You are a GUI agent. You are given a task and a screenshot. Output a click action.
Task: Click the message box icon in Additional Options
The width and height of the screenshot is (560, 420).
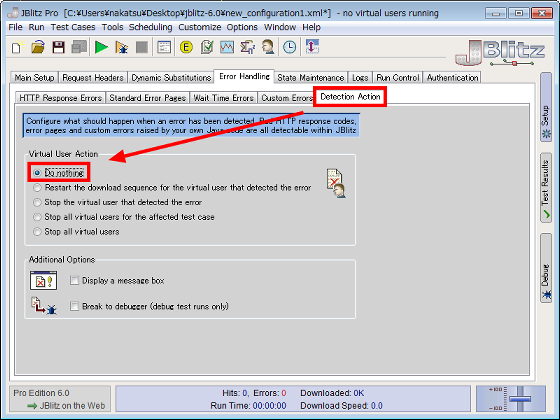43,281
